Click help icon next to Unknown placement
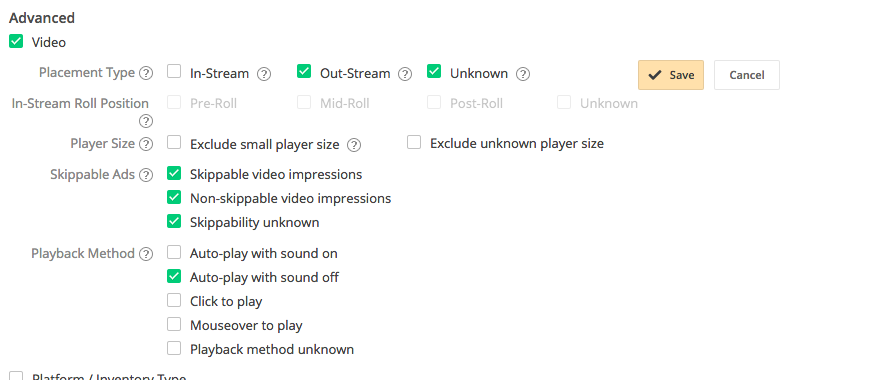The width and height of the screenshot is (874, 380). [x=523, y=74]
